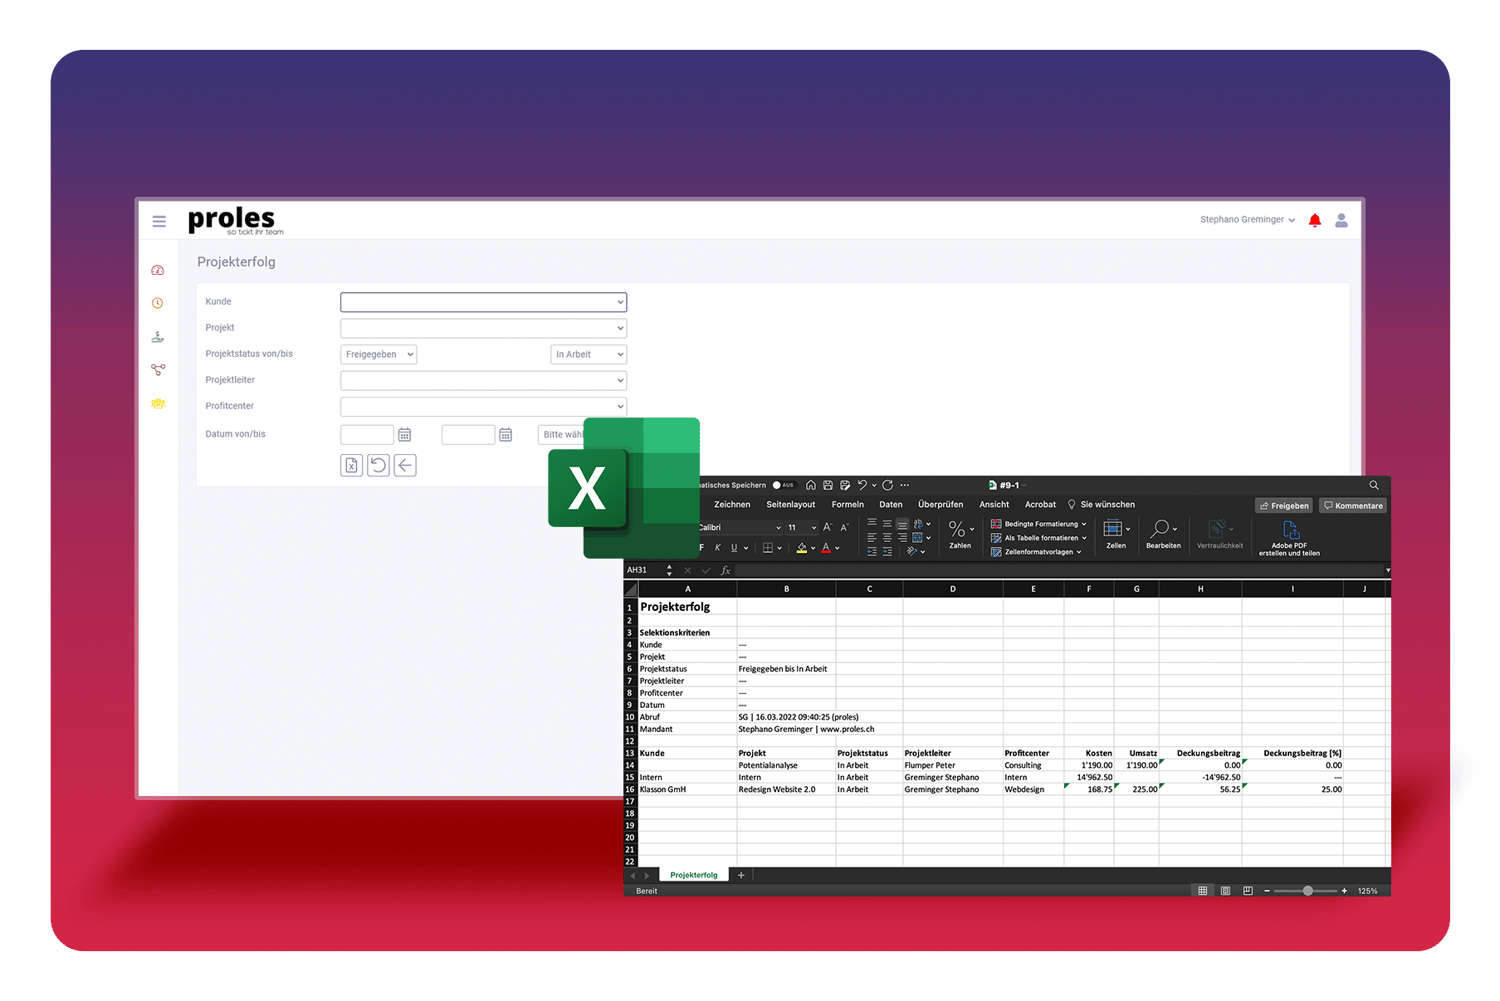The image size is (1500, 1001).
Task: Open the red notification bell
Action: pyautogui.click(x=1315, y=220)
